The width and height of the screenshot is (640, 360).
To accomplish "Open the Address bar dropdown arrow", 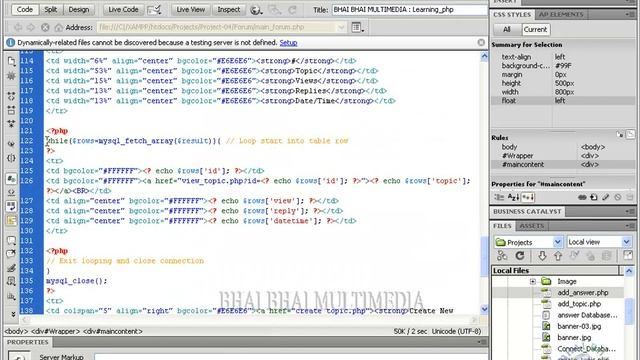I will click(341, 27).
